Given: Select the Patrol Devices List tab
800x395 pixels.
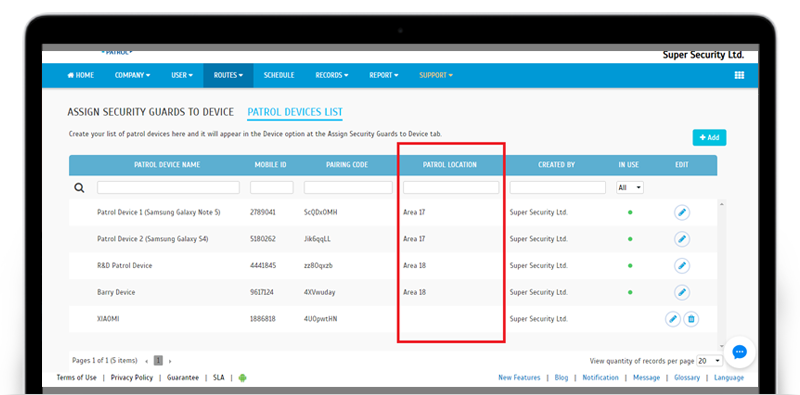Looking at the screenshot, I should pyautogui.click(x=295, y=112).
